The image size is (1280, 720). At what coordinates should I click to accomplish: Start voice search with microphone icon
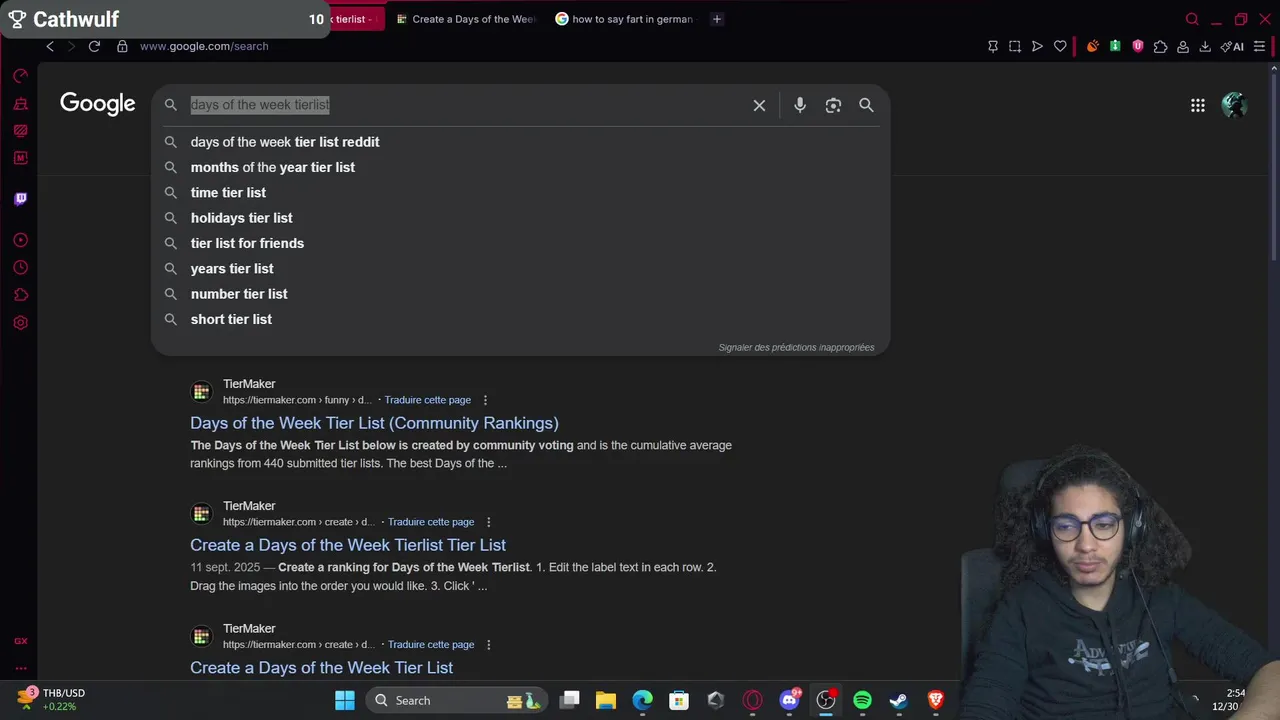point(800,105)
